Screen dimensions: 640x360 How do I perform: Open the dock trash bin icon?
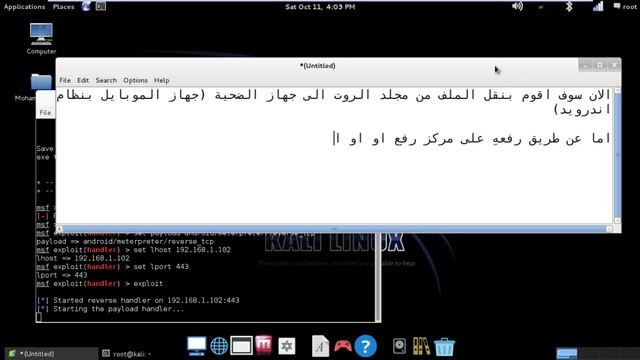click(x=444, y=347)
